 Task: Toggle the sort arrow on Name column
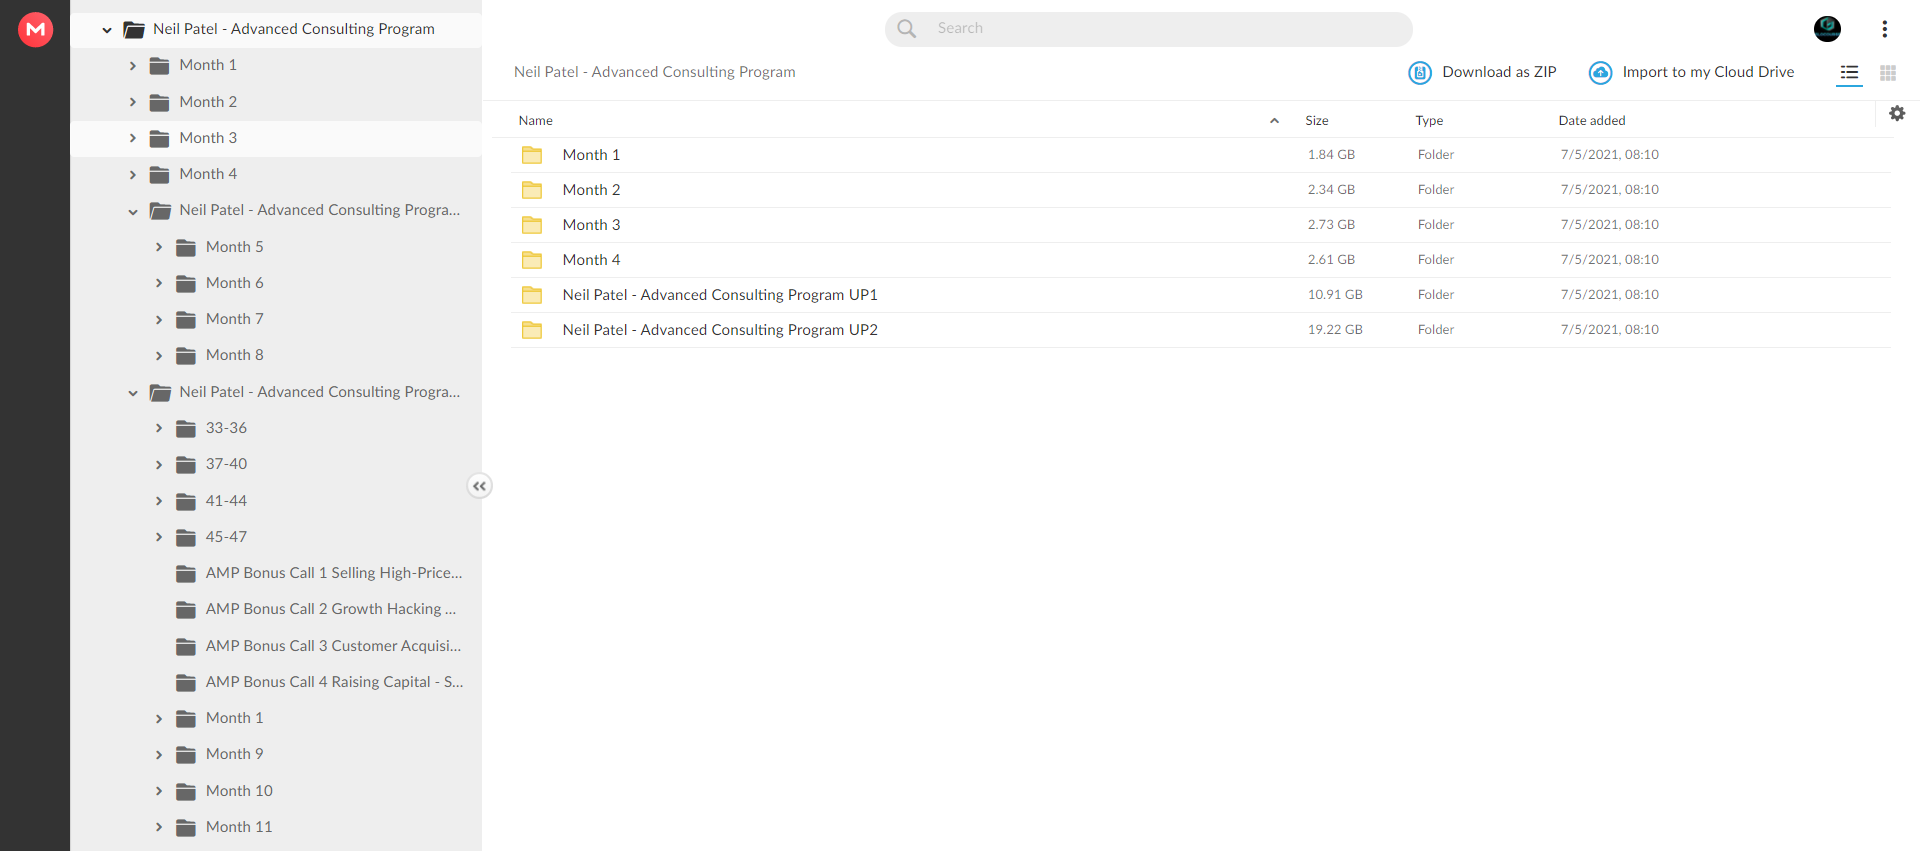pos(1274,121)
